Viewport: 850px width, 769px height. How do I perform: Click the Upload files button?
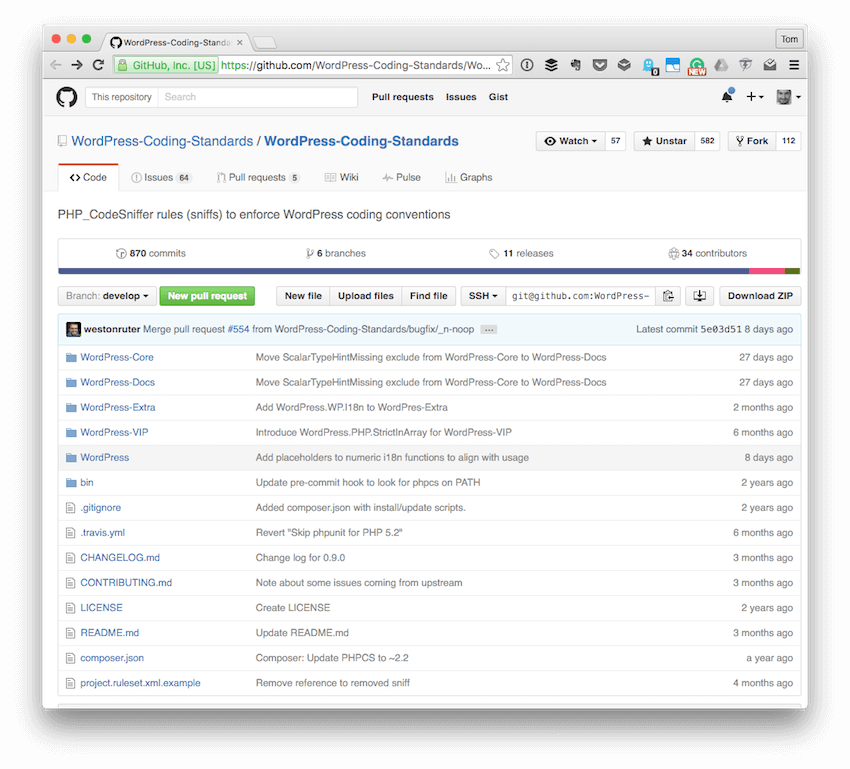pos(366,296)
